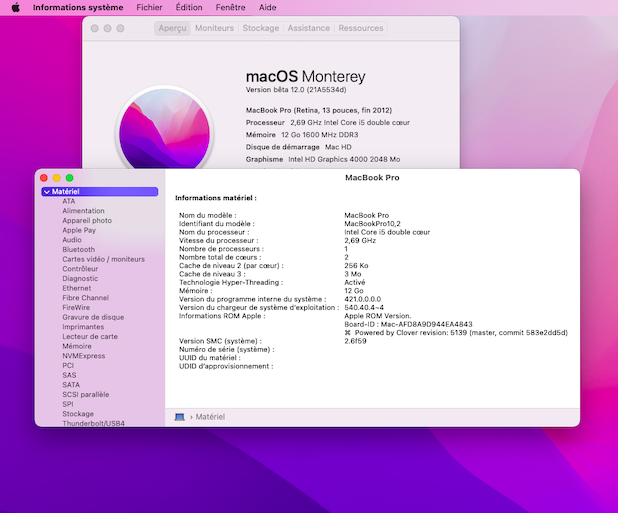Close the MacBook Pro report window
This screenshot has height=513, width=618.
click(x=44, y=178)
